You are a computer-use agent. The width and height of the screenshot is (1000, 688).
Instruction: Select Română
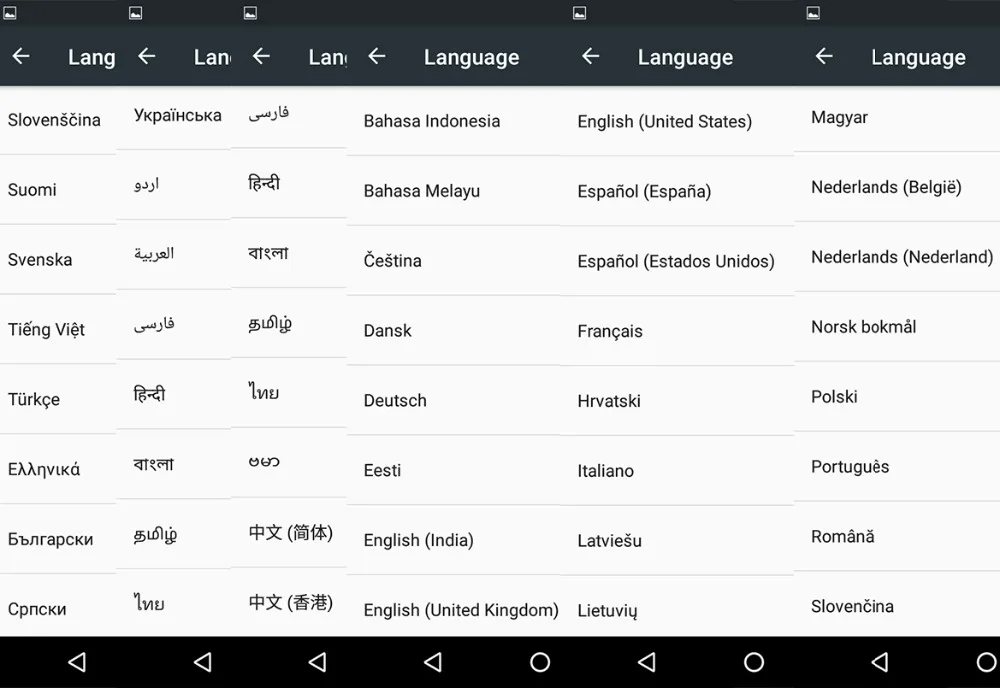pyautogui.click(x=897, y=536)
